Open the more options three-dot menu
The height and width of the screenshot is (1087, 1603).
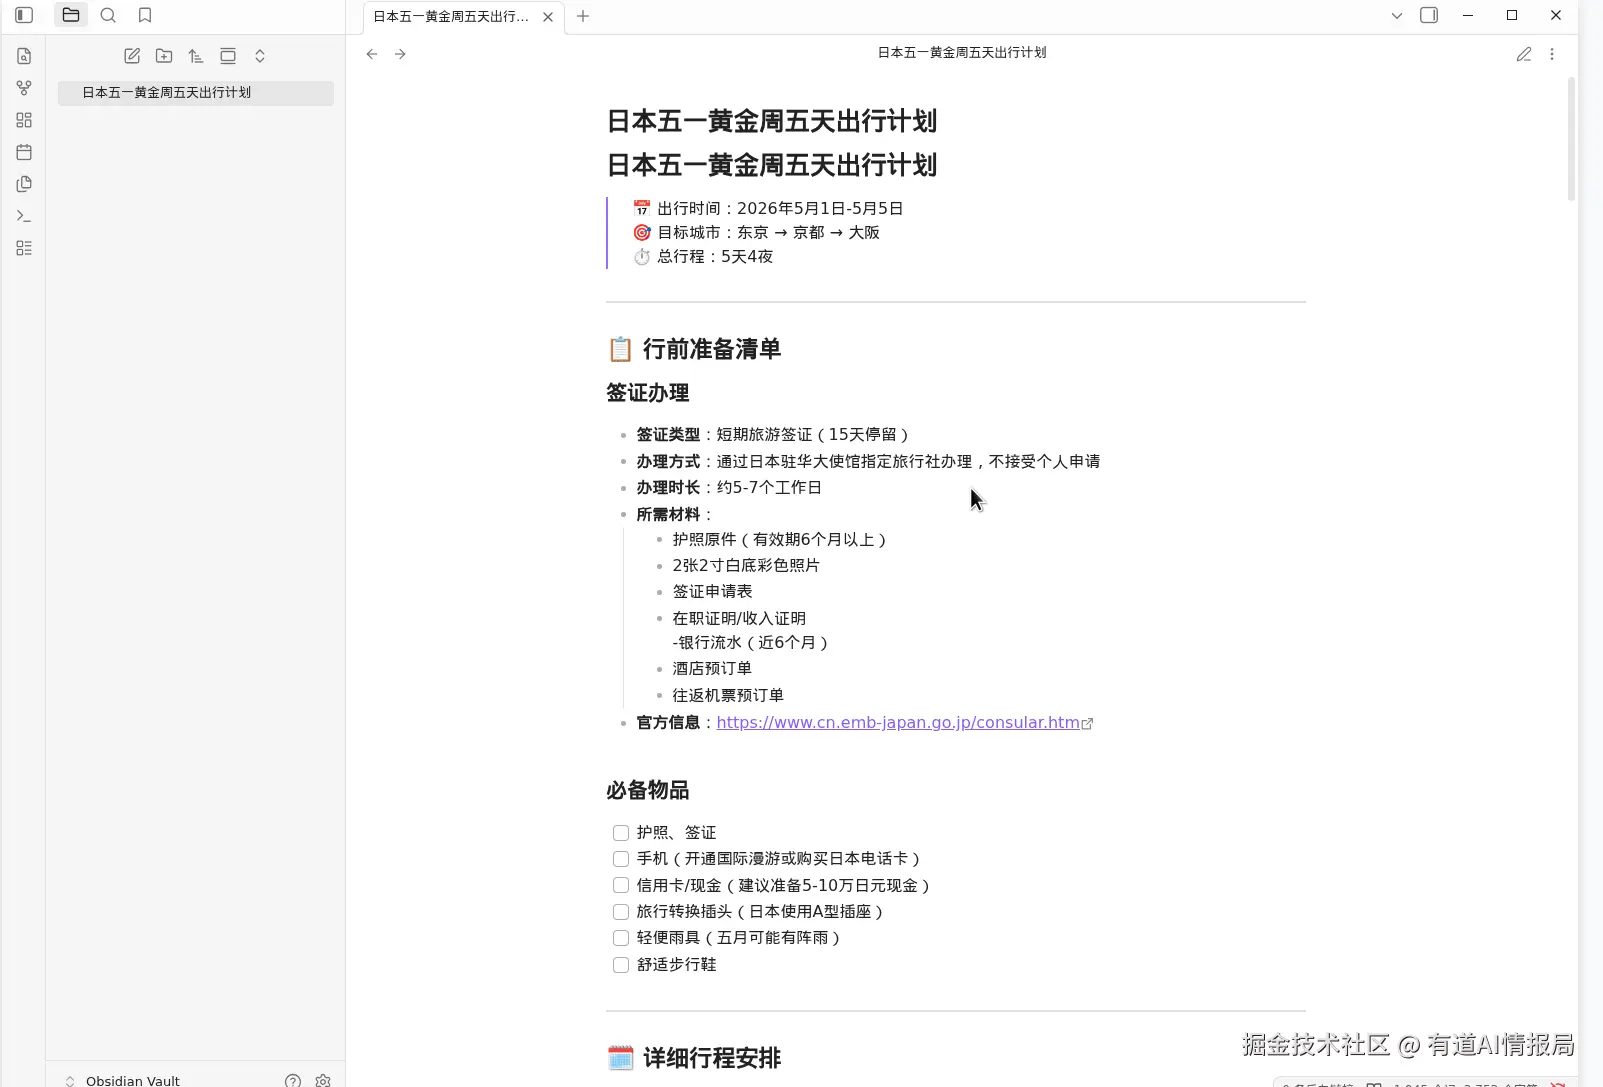tap(1553, 54)
